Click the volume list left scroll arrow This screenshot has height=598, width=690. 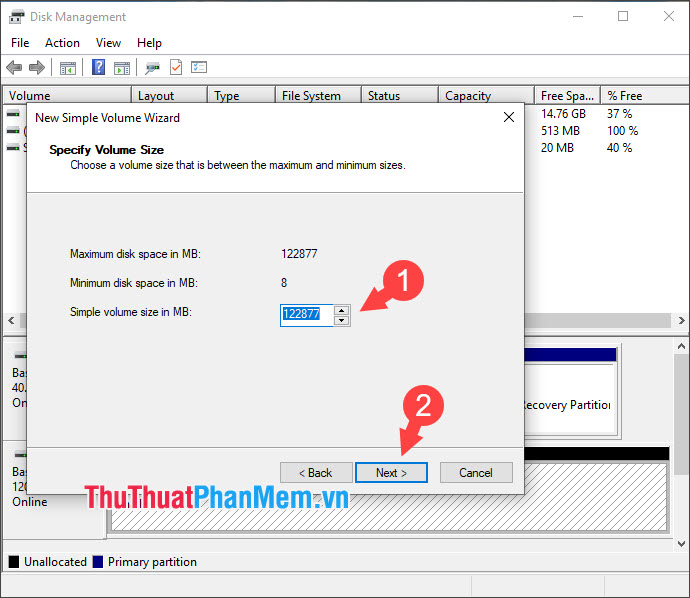click(x=11, y=320)
